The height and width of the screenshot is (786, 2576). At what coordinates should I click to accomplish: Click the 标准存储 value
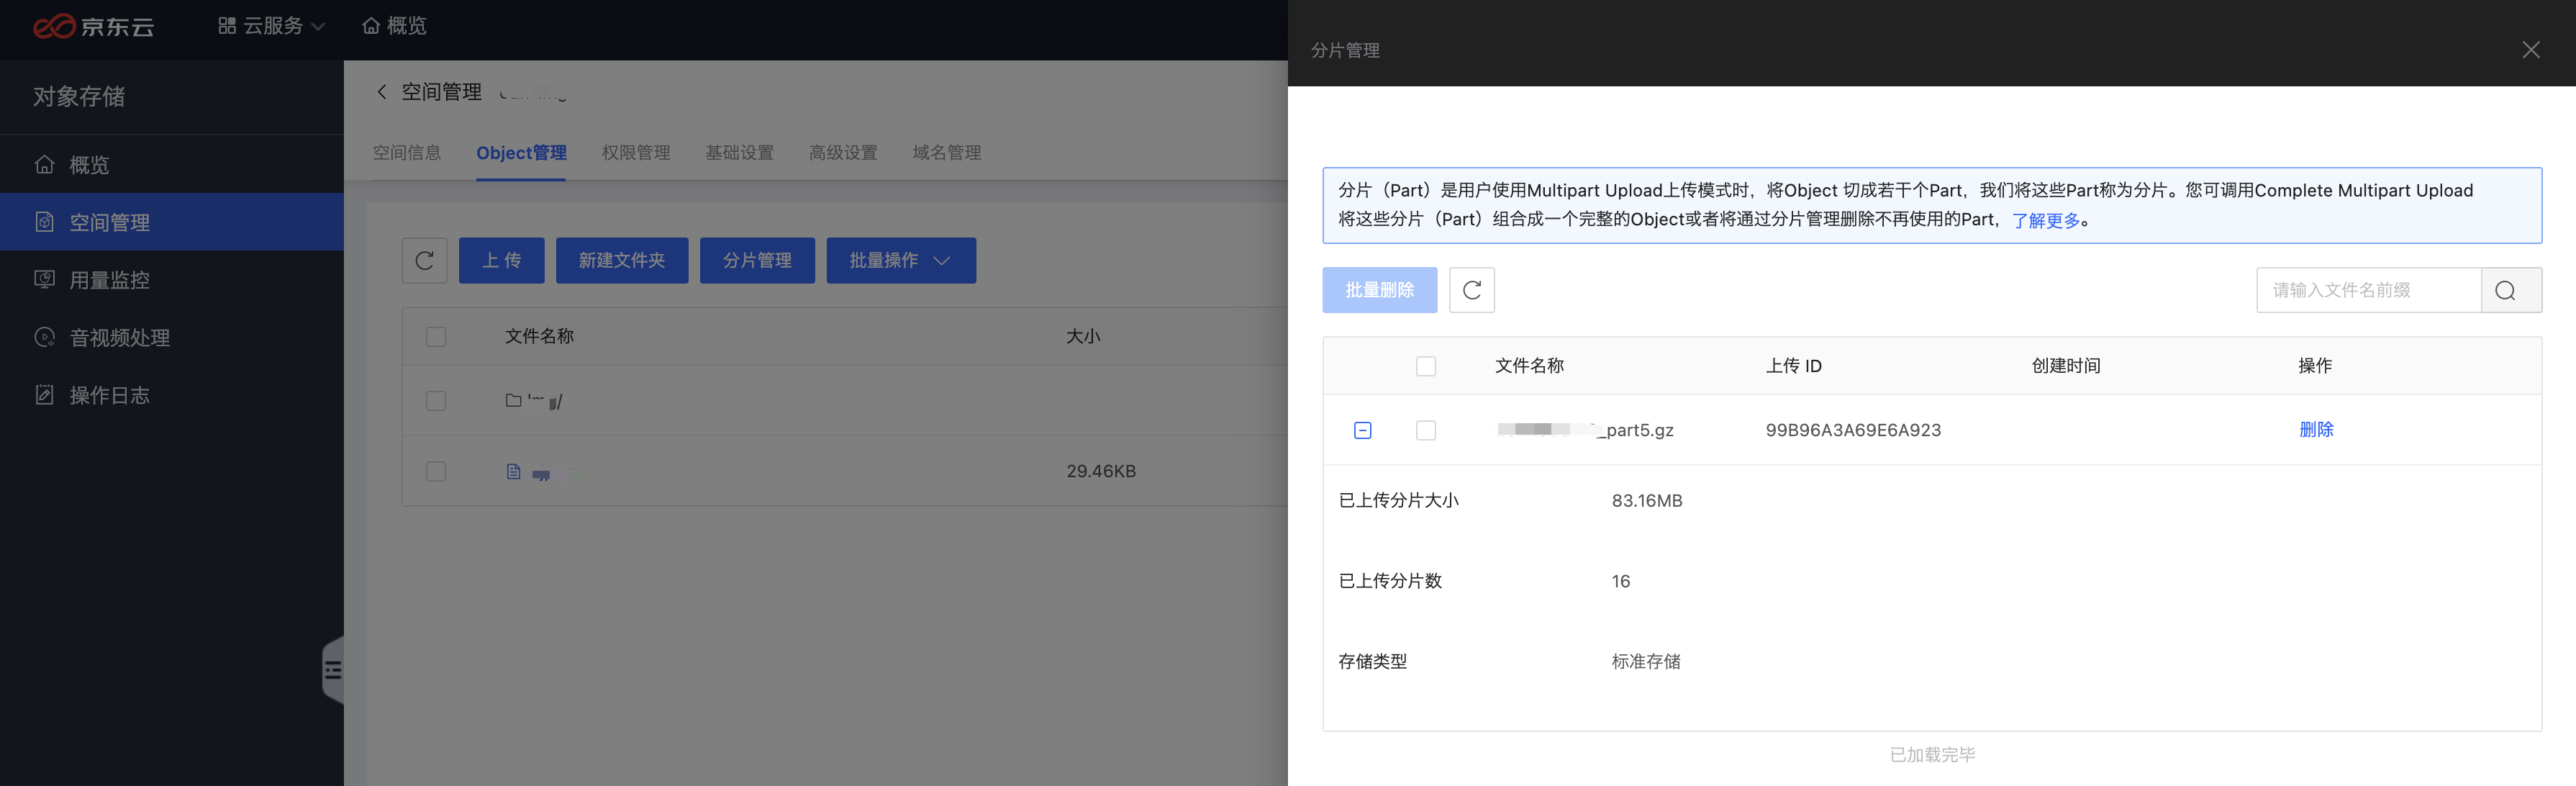pos(1646,662)
